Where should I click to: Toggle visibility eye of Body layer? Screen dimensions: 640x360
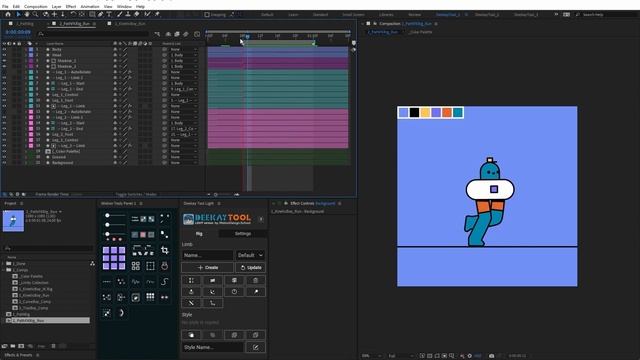(4, 49)
